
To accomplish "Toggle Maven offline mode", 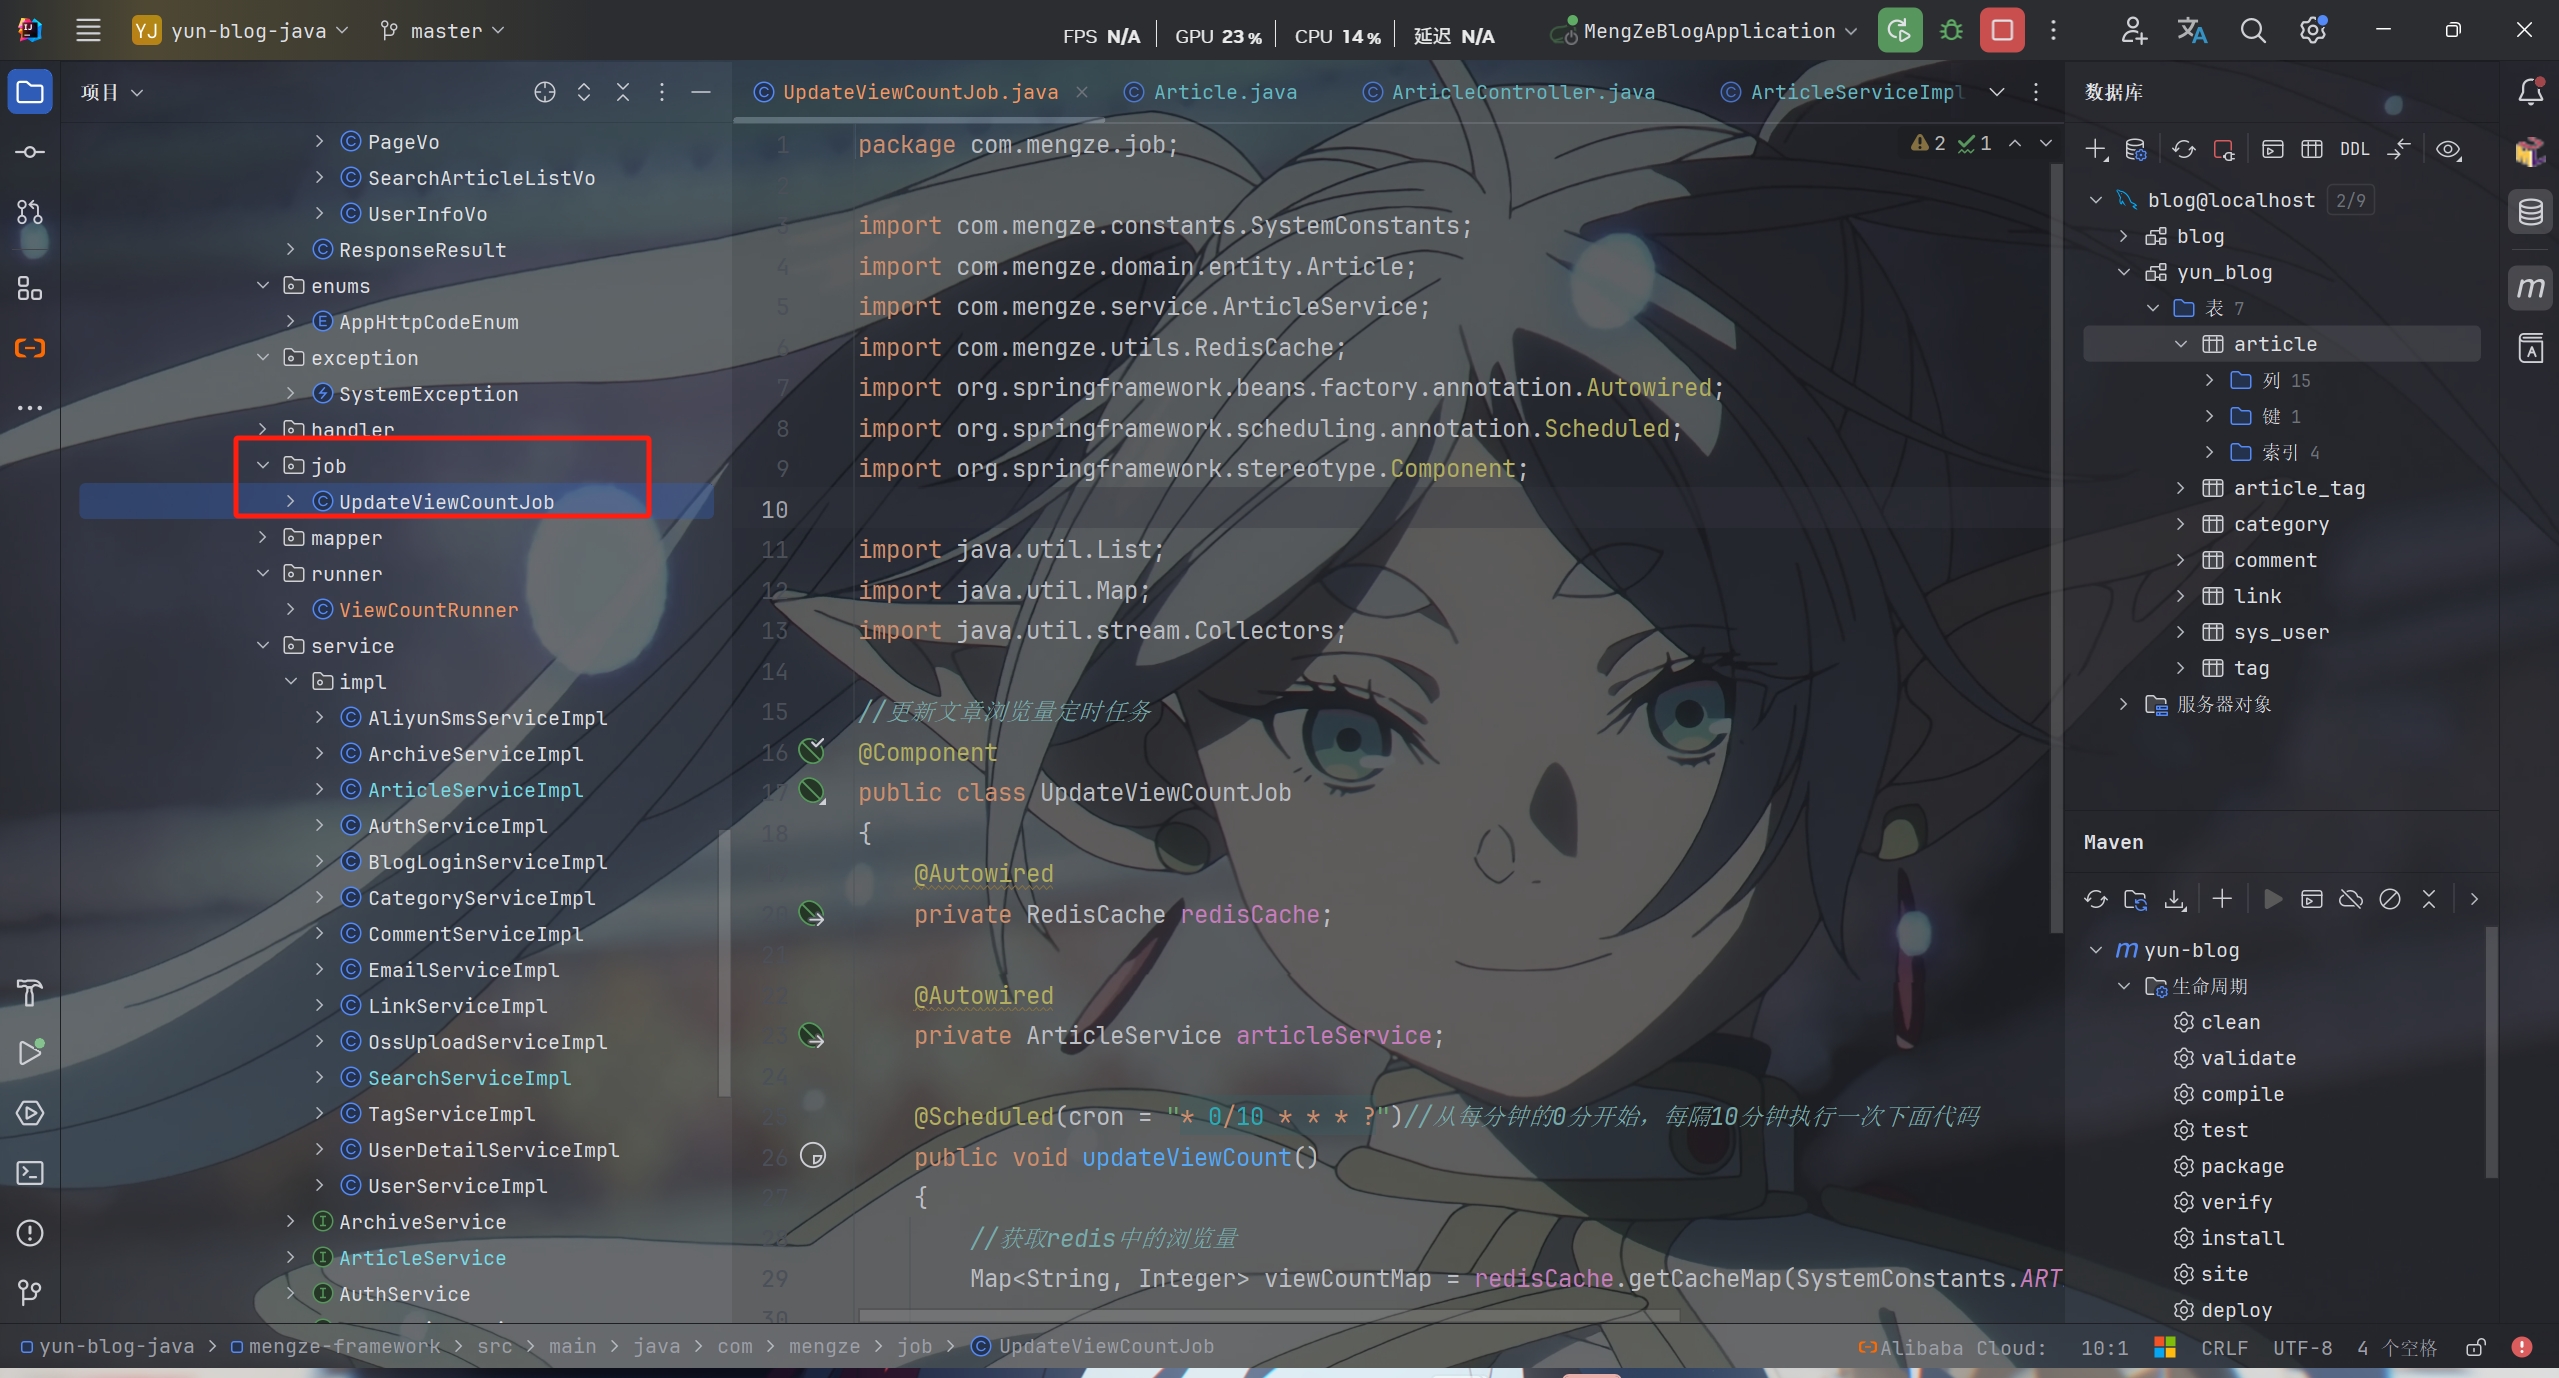I will [2350, 899].
